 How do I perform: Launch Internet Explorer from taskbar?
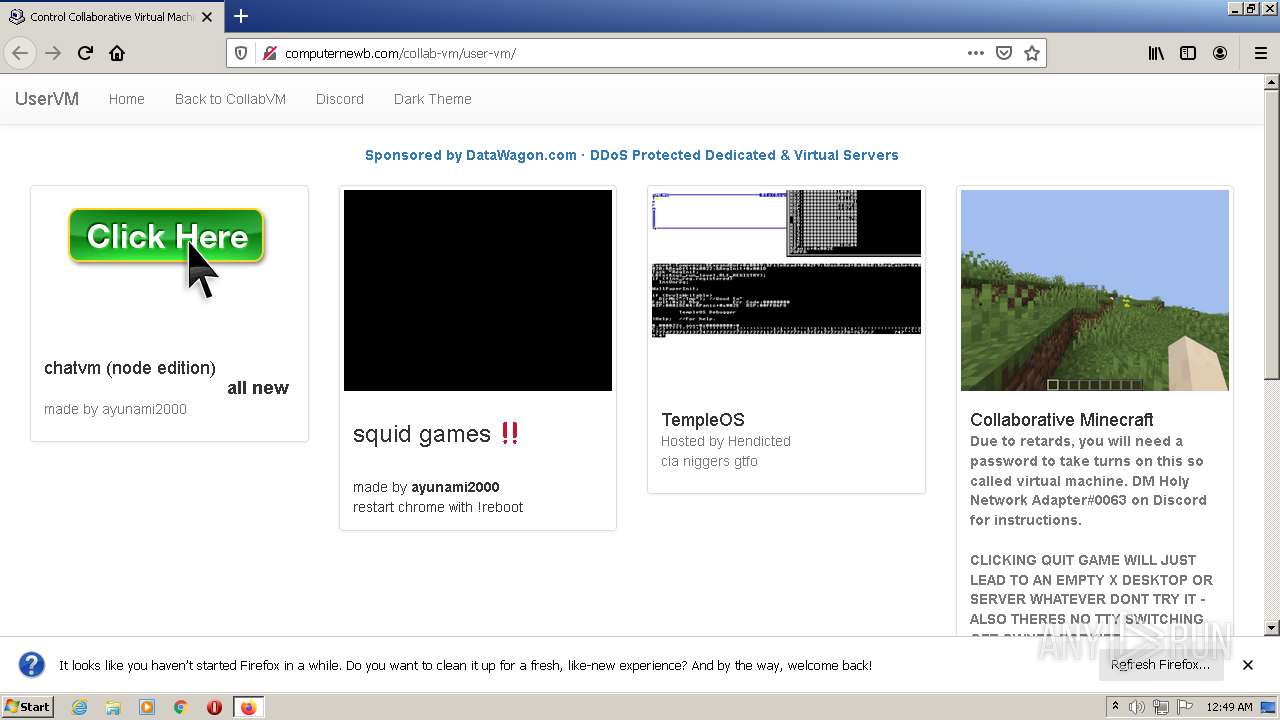[x=79, y=707]
